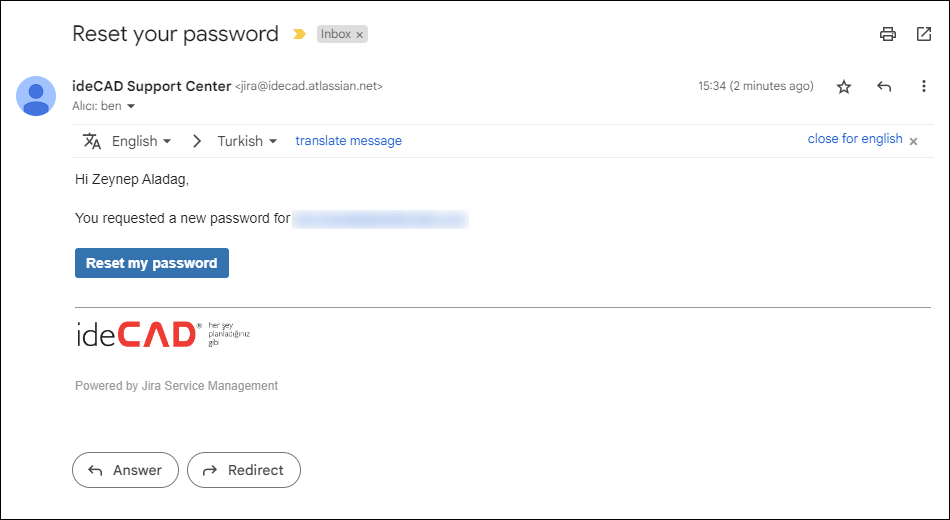950x520 pixels.
Task: Remove the Inbox label with its x
Action: 360,35
